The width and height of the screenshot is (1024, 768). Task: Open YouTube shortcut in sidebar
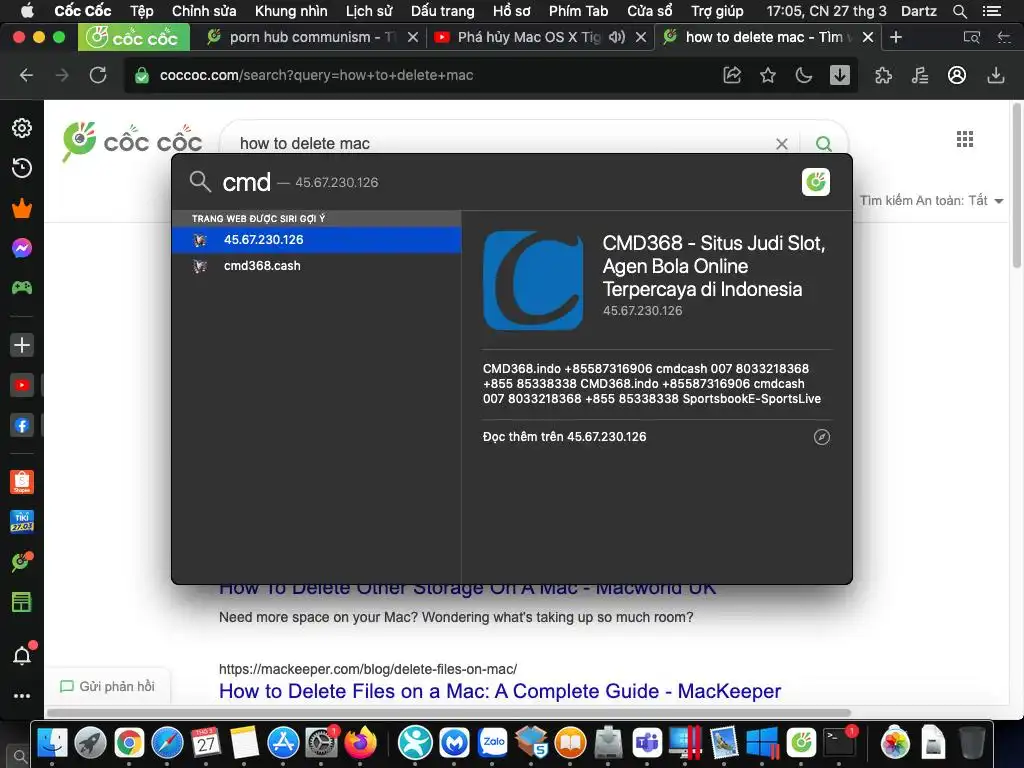pos(22,385)
